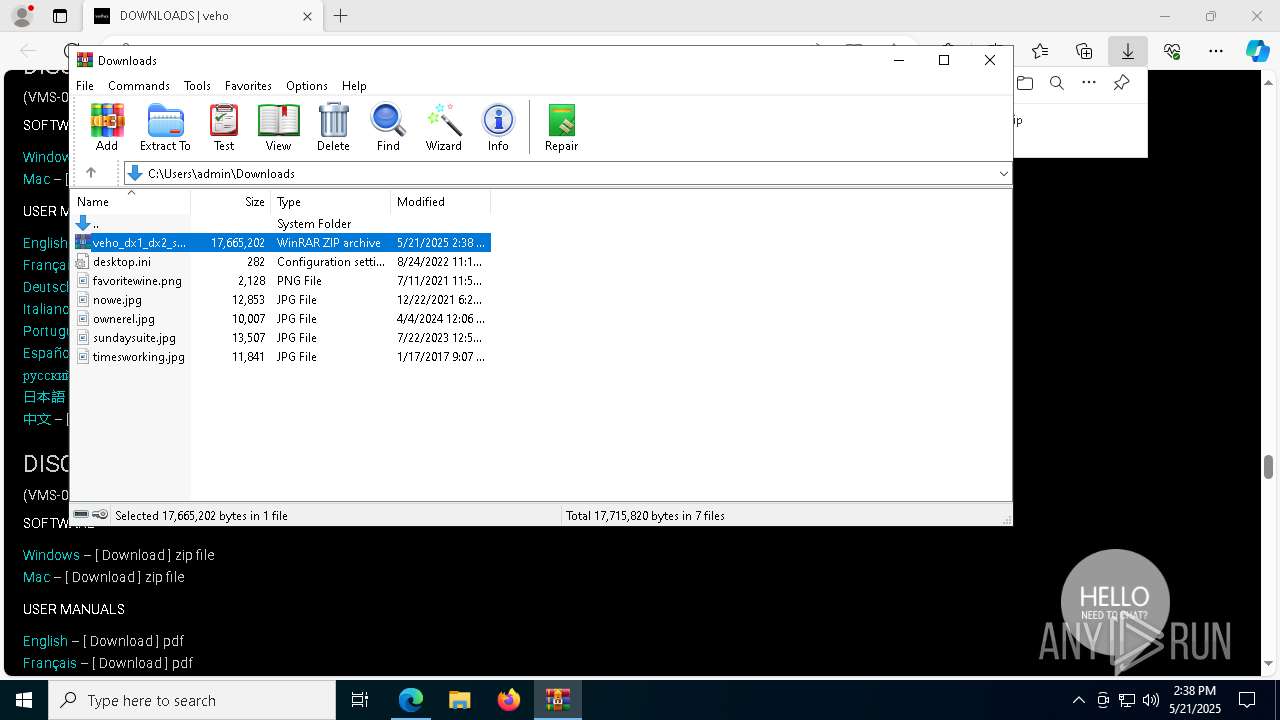
Task: Click the Add toolbar icon in WinRAR
Action: [x=107, y=127]
